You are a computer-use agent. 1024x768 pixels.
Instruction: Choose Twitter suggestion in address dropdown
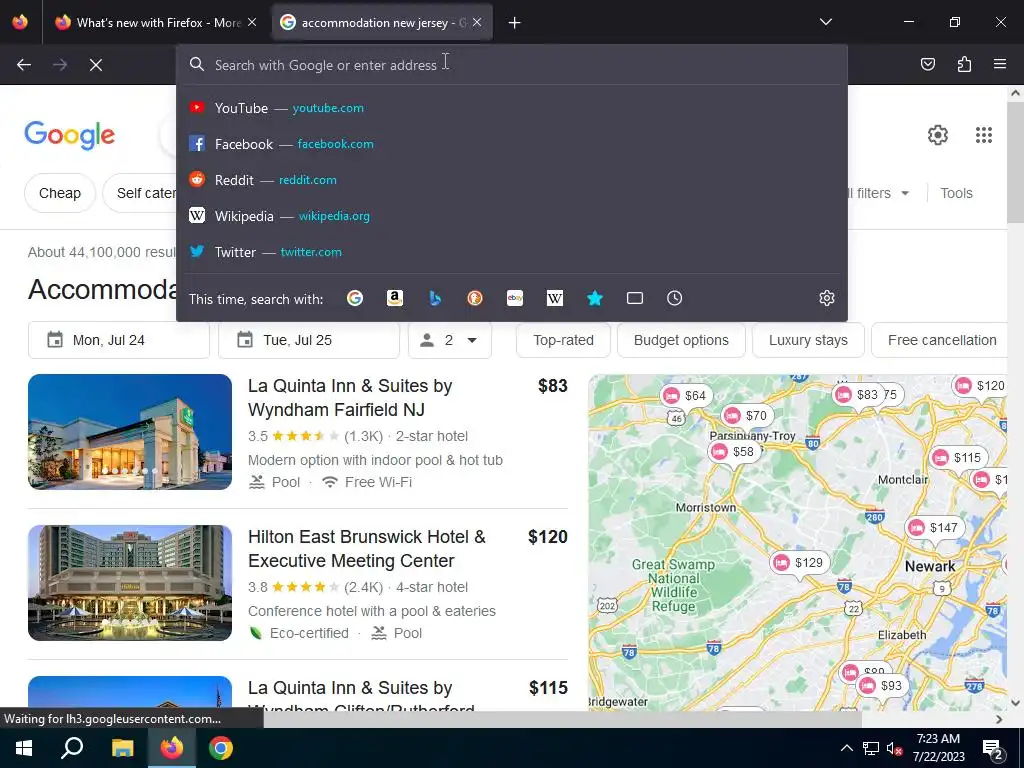click(512, 251)
